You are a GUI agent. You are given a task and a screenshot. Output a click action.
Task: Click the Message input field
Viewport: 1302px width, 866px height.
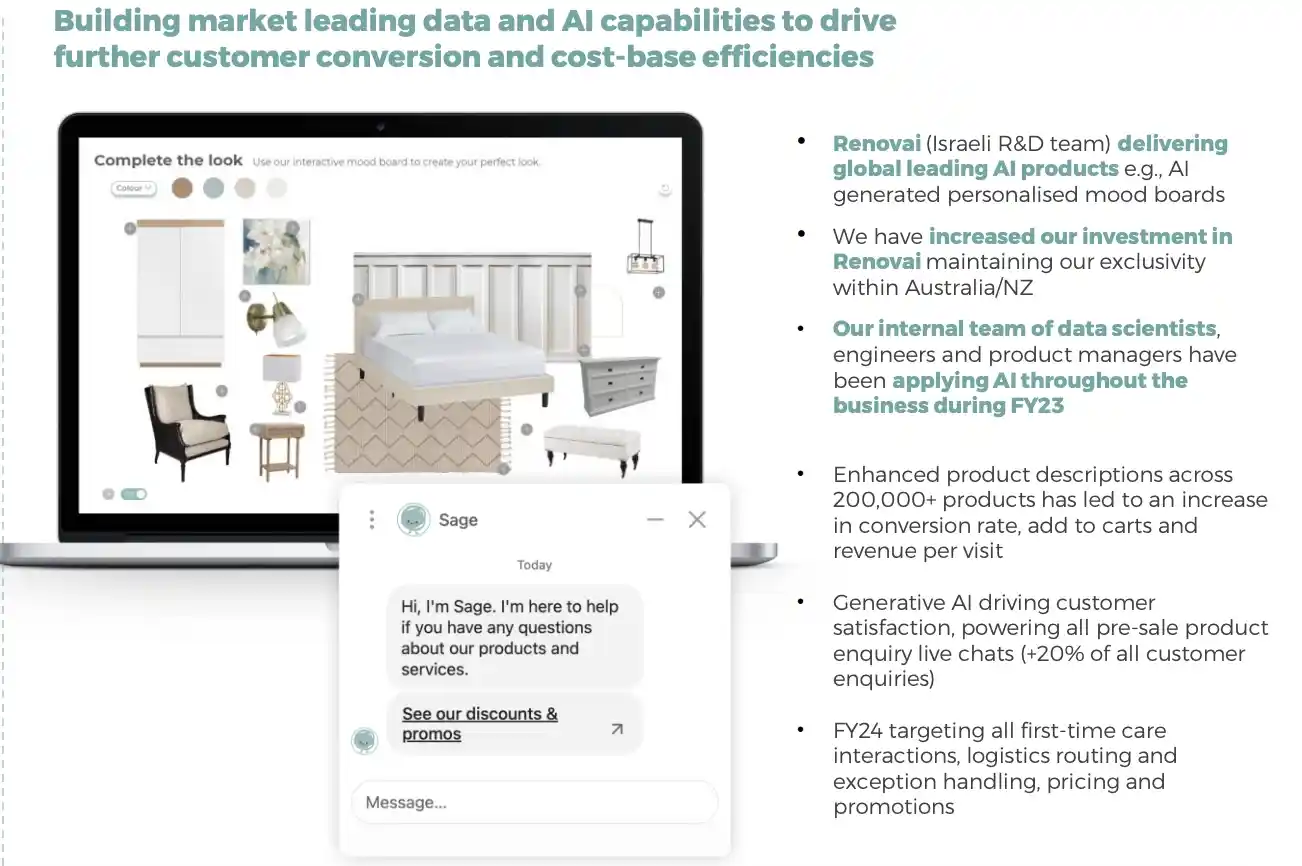tap(534, 802)
